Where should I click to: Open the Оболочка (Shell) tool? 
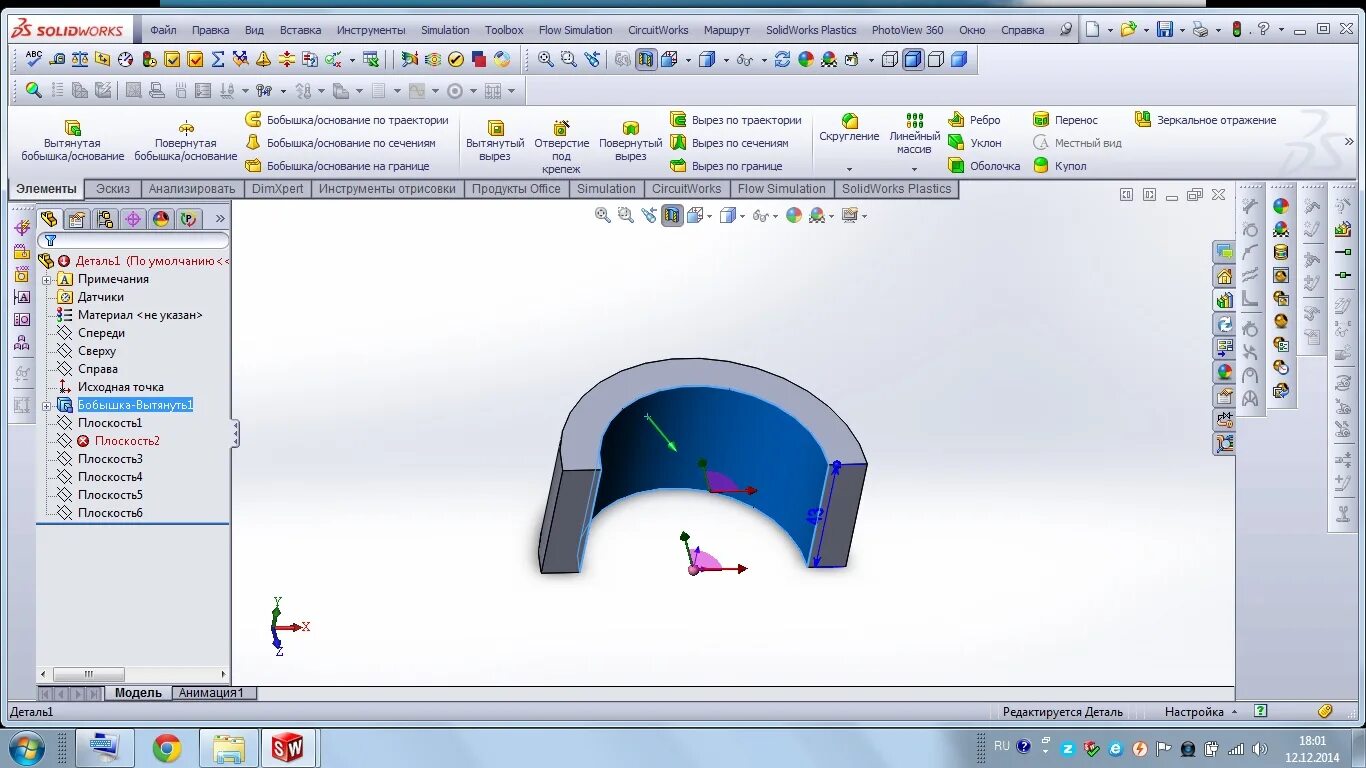click(984, 166)
